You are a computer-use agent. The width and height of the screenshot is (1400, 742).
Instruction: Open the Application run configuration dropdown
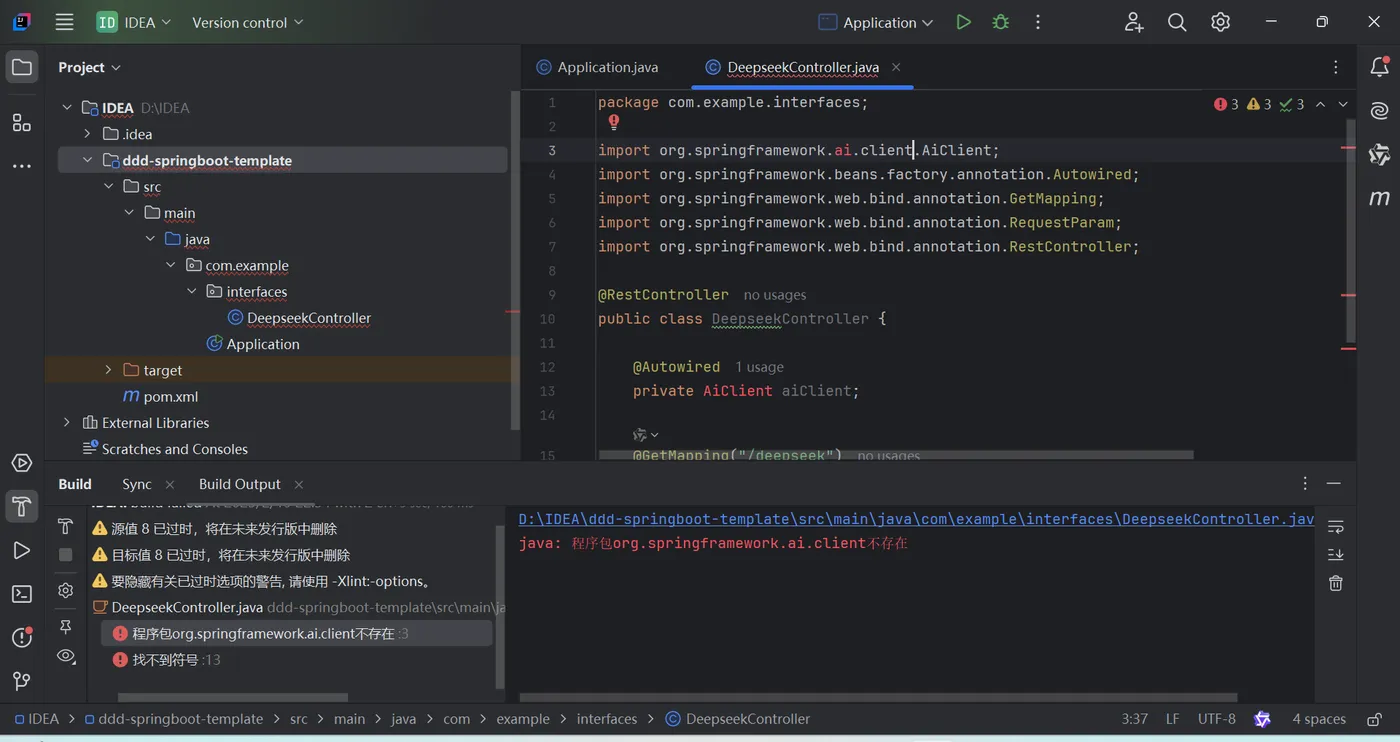[878, 22]
